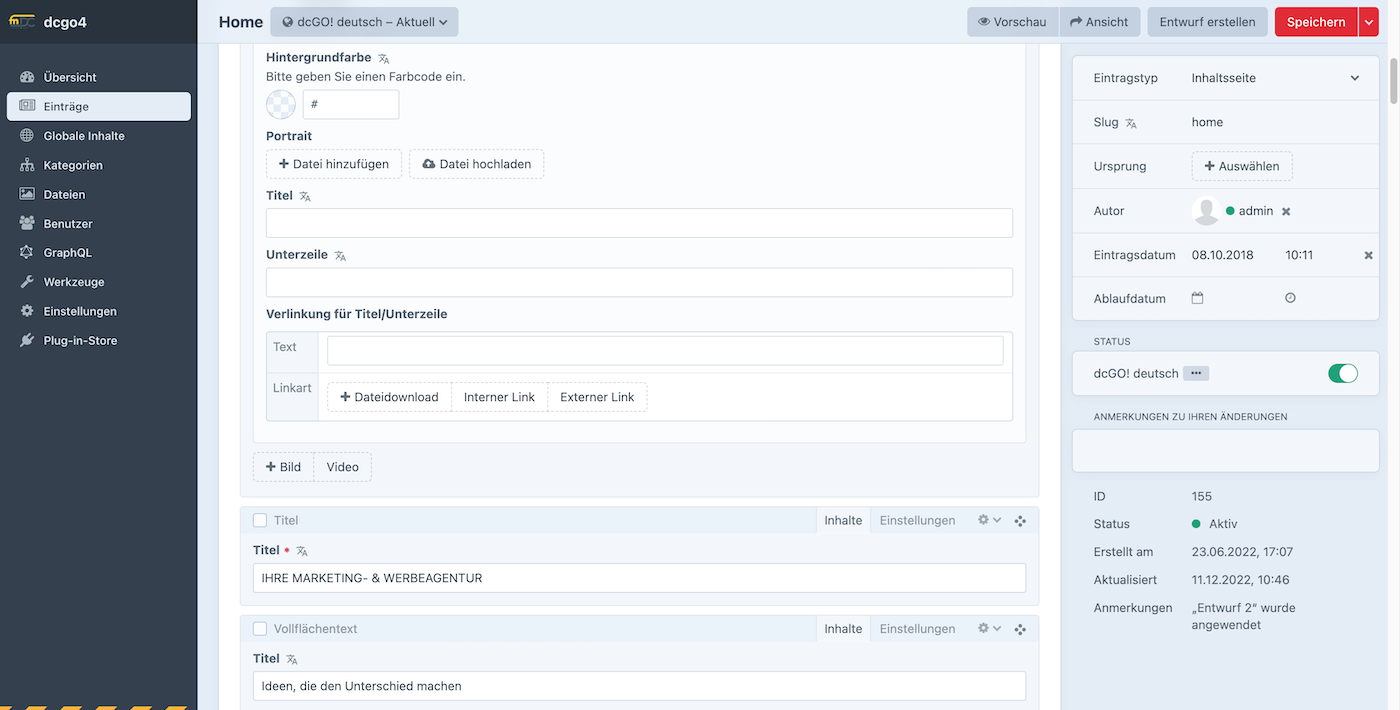The height and width of the screenshot is (710, 1400).
Task: Click translate icon beside Portrait block Titel
Action: (305, 197)
